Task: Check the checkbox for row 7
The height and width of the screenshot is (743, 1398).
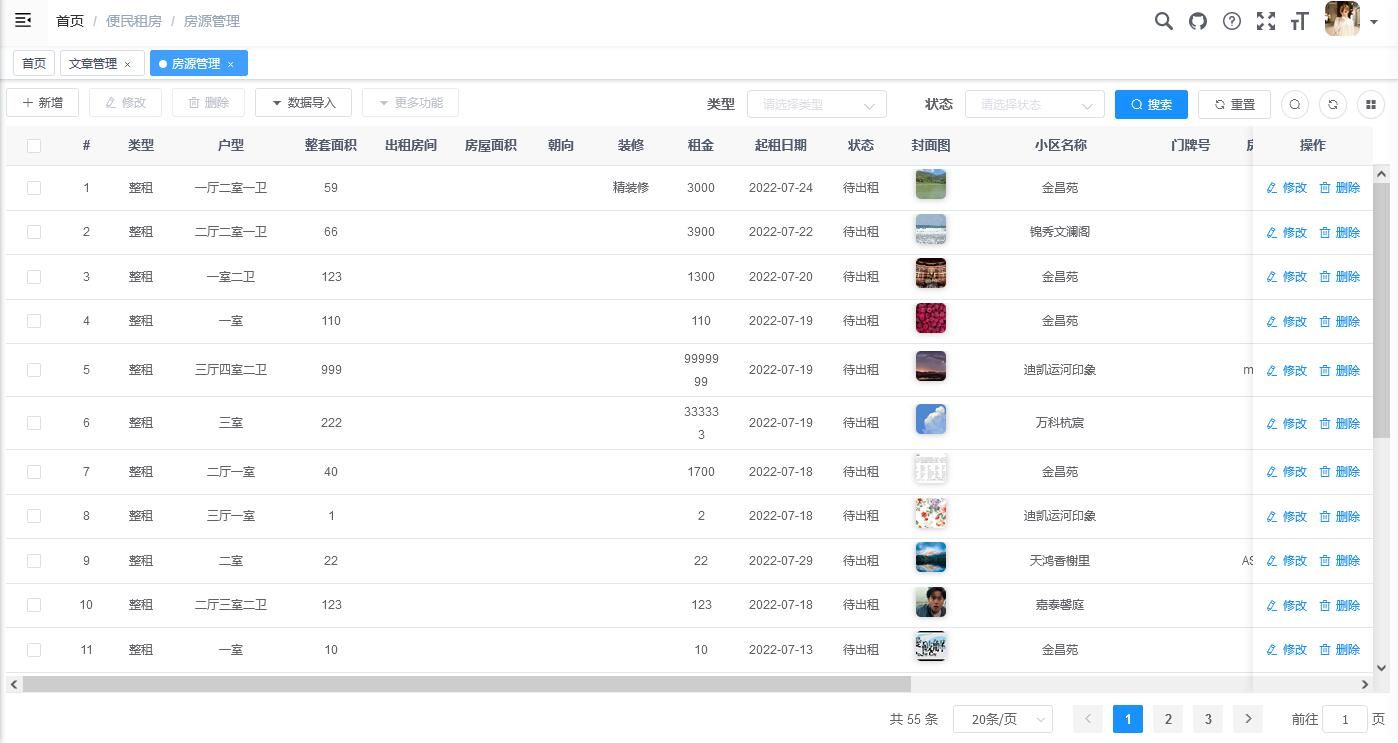Action: pyautogui.click(x=34, y=472)
